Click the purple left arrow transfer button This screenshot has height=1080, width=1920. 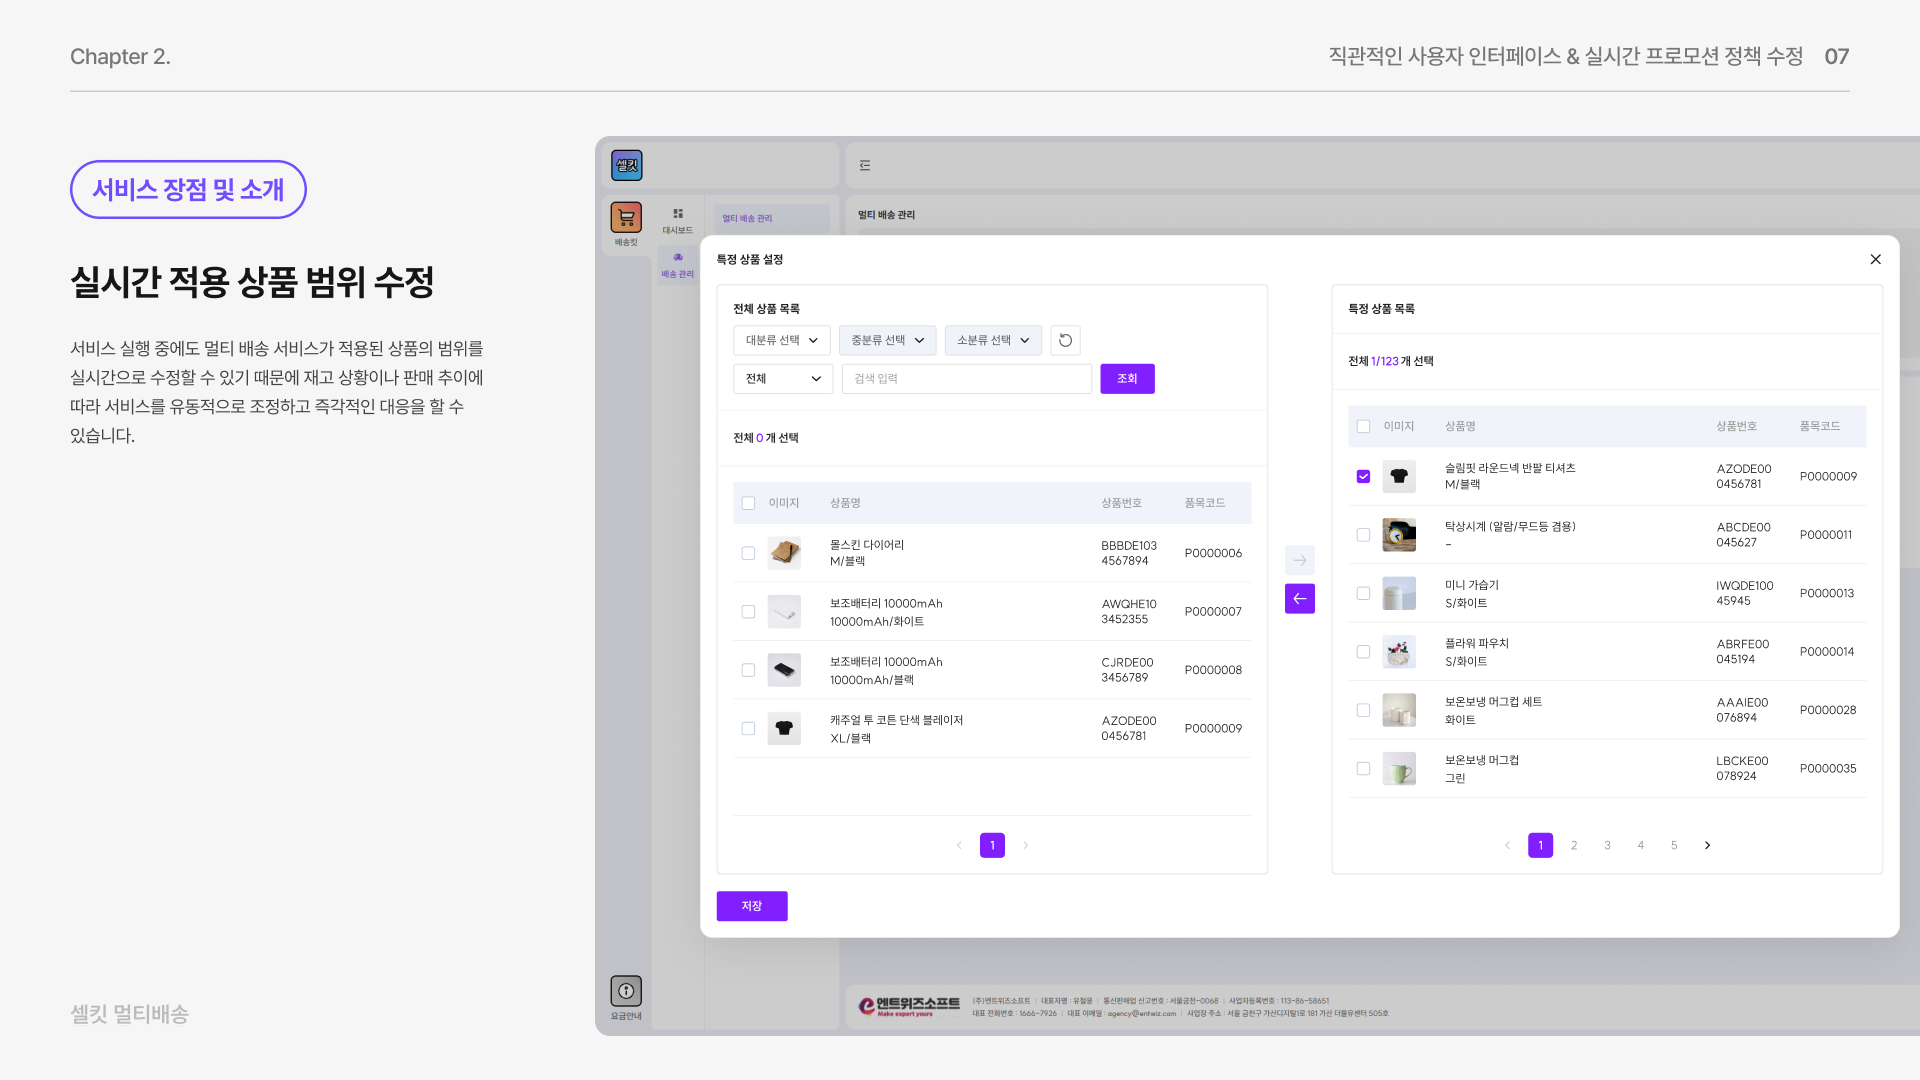(x=1299, y=599)
